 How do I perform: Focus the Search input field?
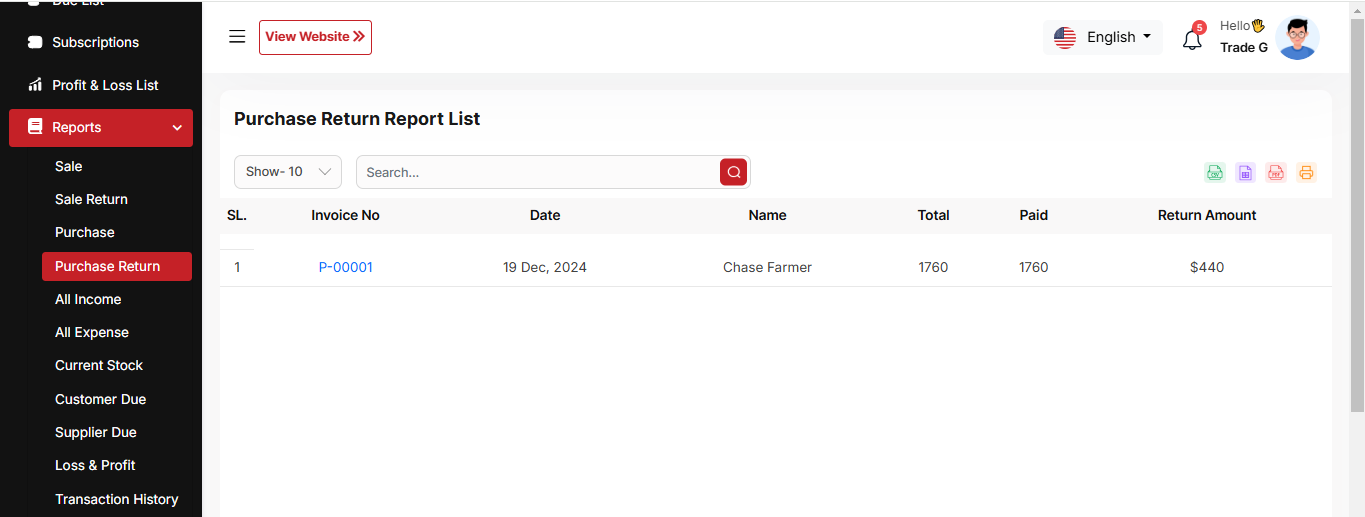(538, 172)
